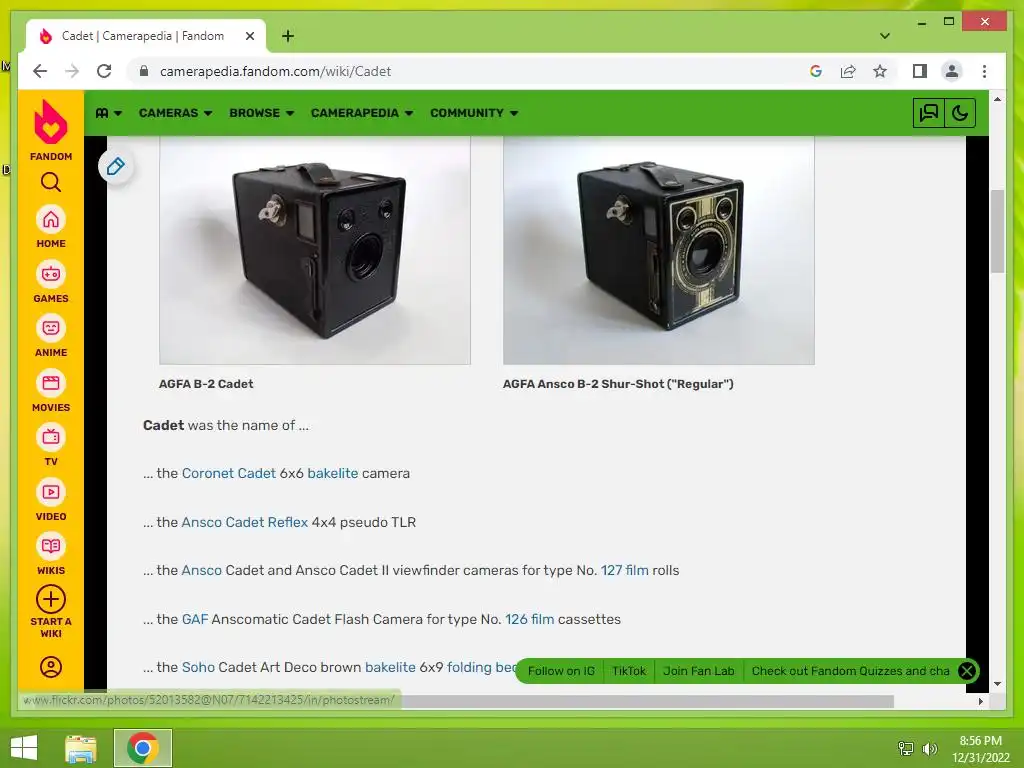The width and height of the screenshot is (1024, 768).
Task: Open the Video section icon
Action: click(51, 492)
